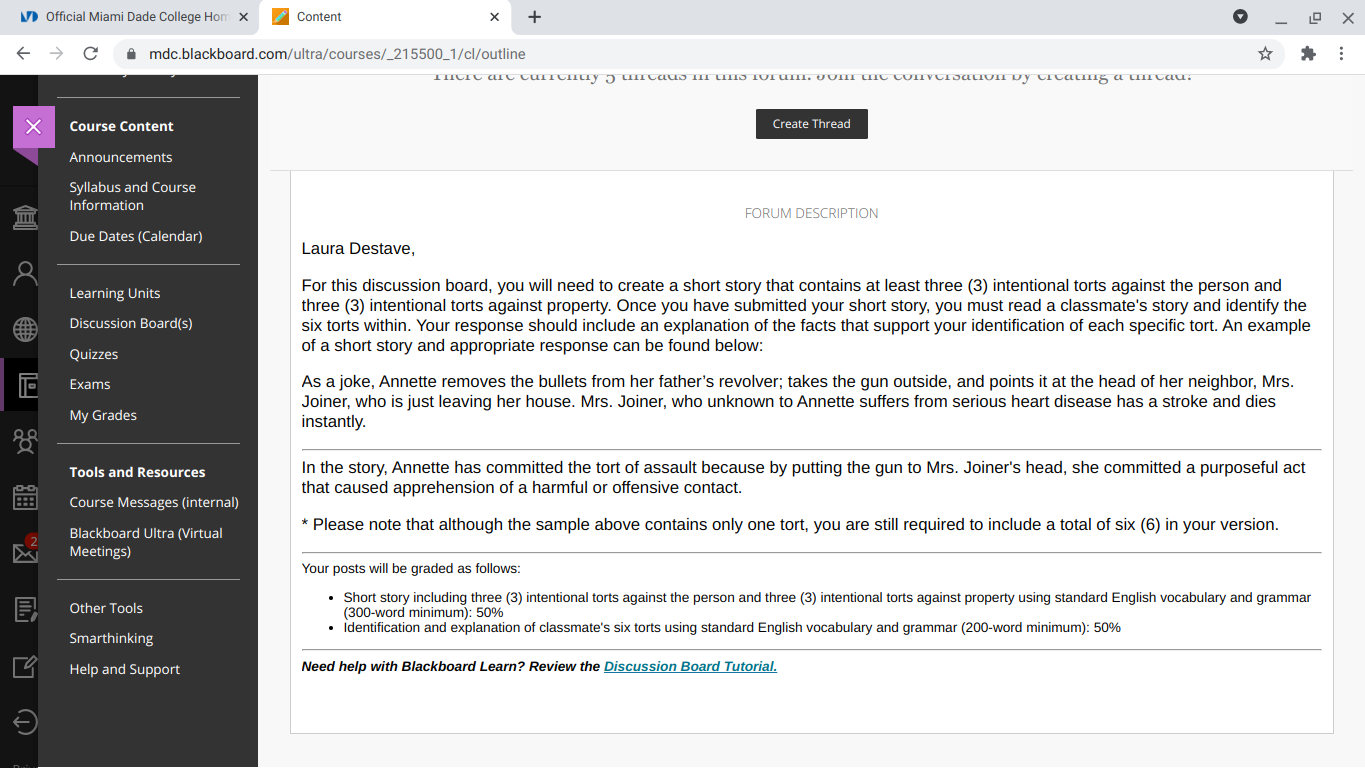1365x768 pixels.
Task: Close the Content tab
Action: (x=495, y=17)
